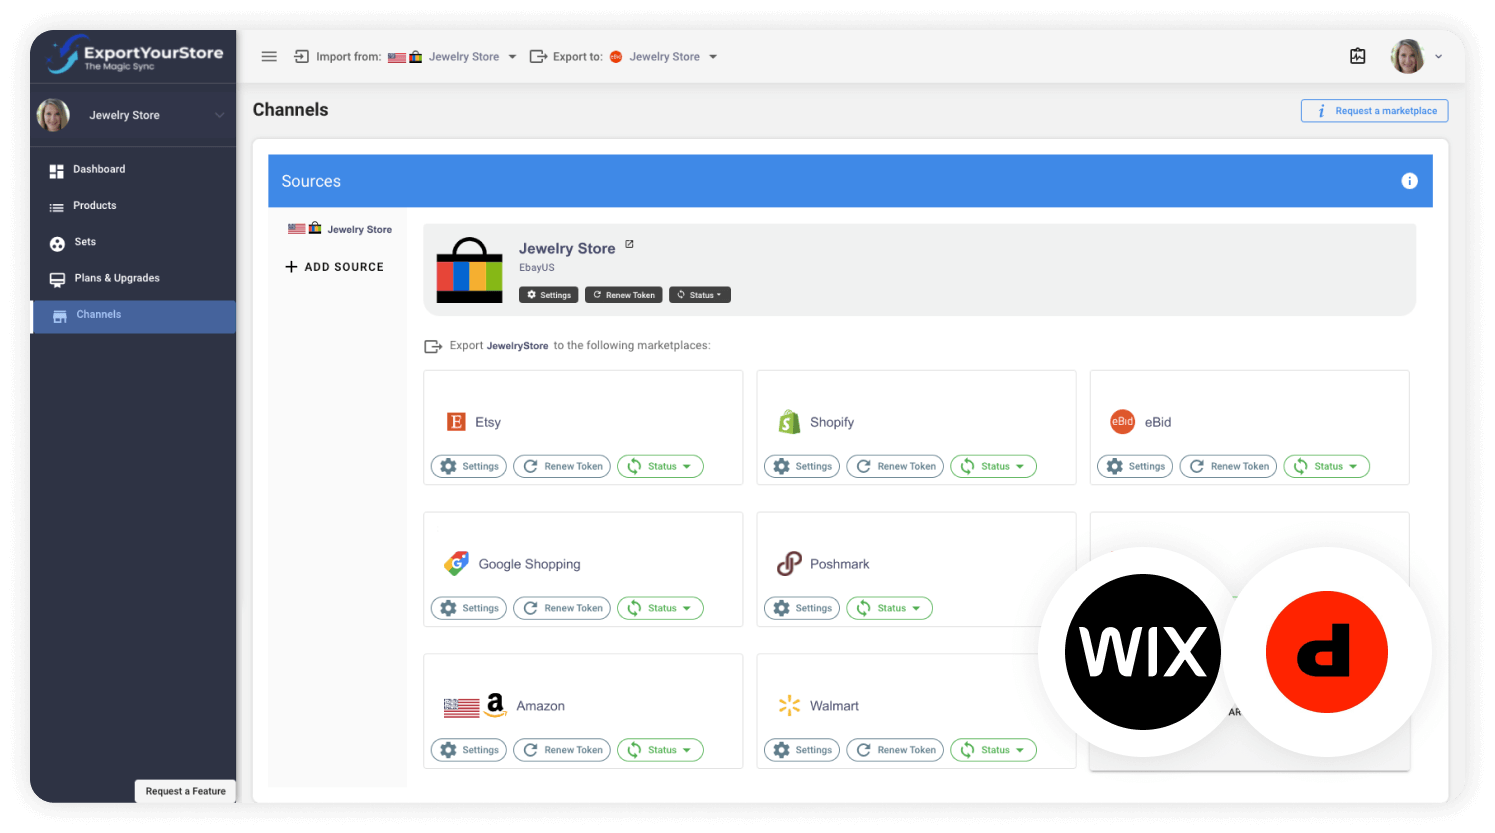
Task: Open eBid Settings
Action: 1135,466
